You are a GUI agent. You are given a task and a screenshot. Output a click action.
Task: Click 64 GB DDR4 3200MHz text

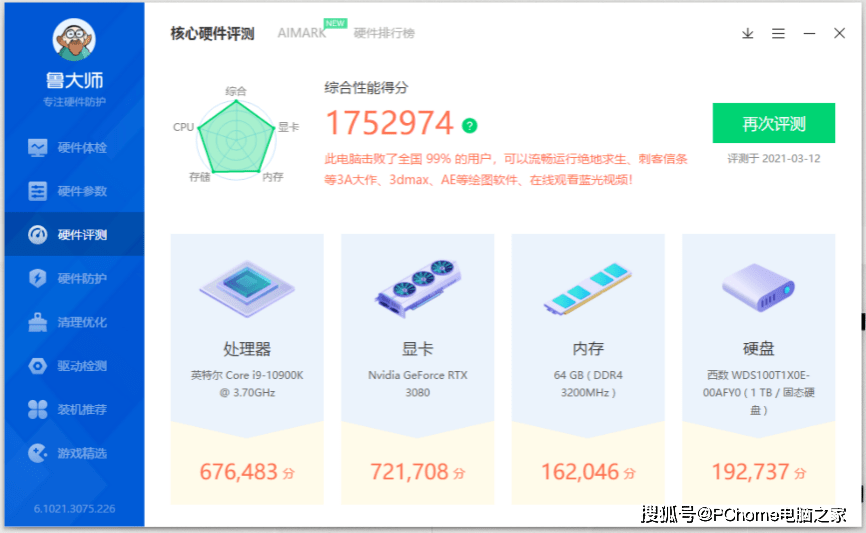pos(588,384)
